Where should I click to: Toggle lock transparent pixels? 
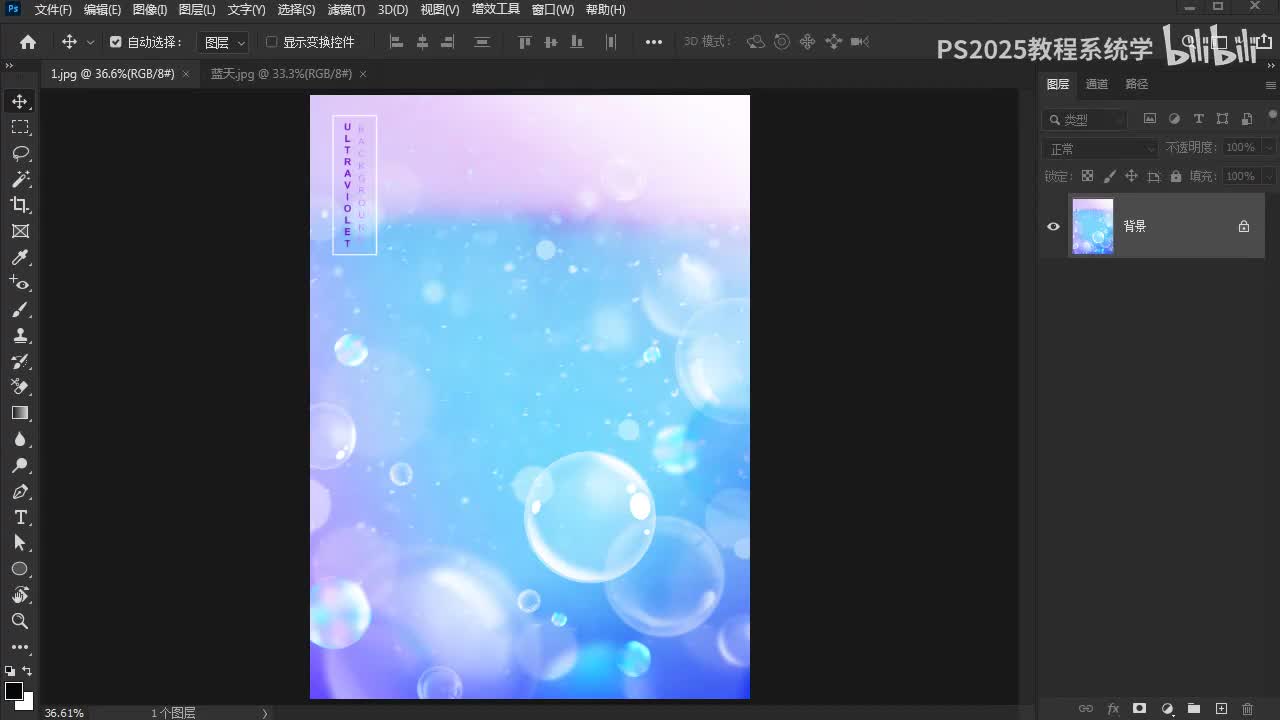[1087, 176]
